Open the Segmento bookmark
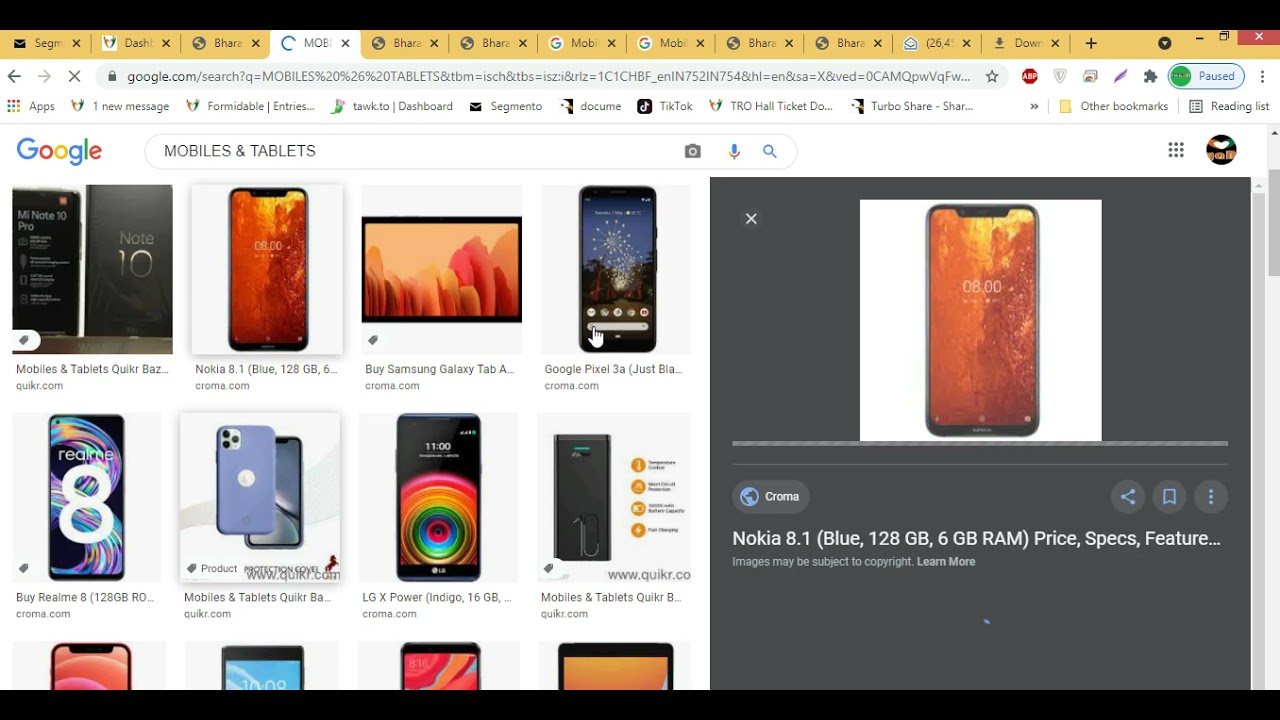The width and height of the screenshot is (1280, 720). (505, 106)
